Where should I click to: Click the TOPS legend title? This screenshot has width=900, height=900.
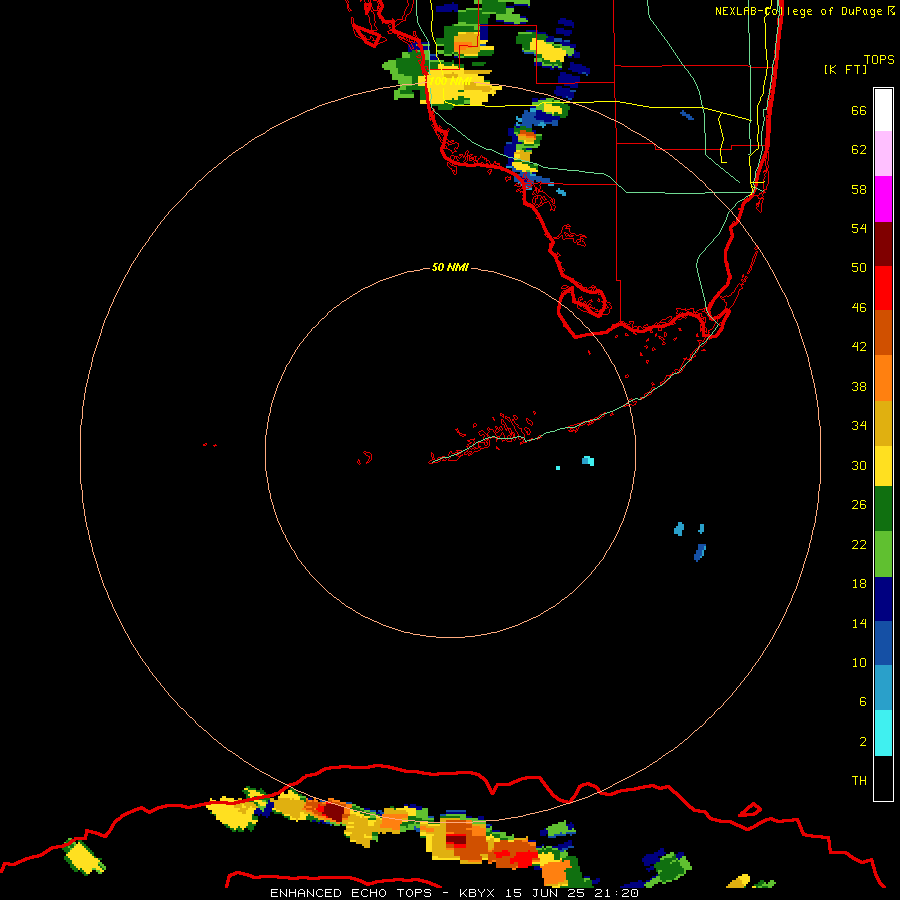(x=879, y=59)
